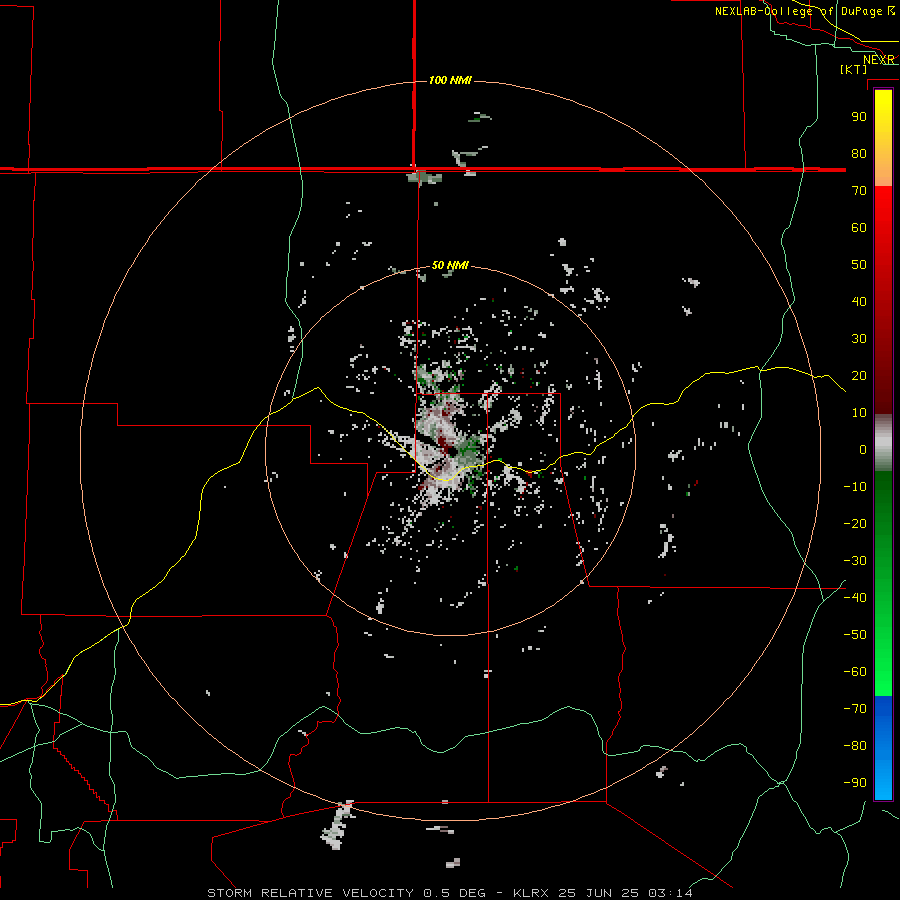Screen dimensions: 900x900
Task: Click the NEXLAB-College of DuPage header text
Action: click(x=799, y=11)
